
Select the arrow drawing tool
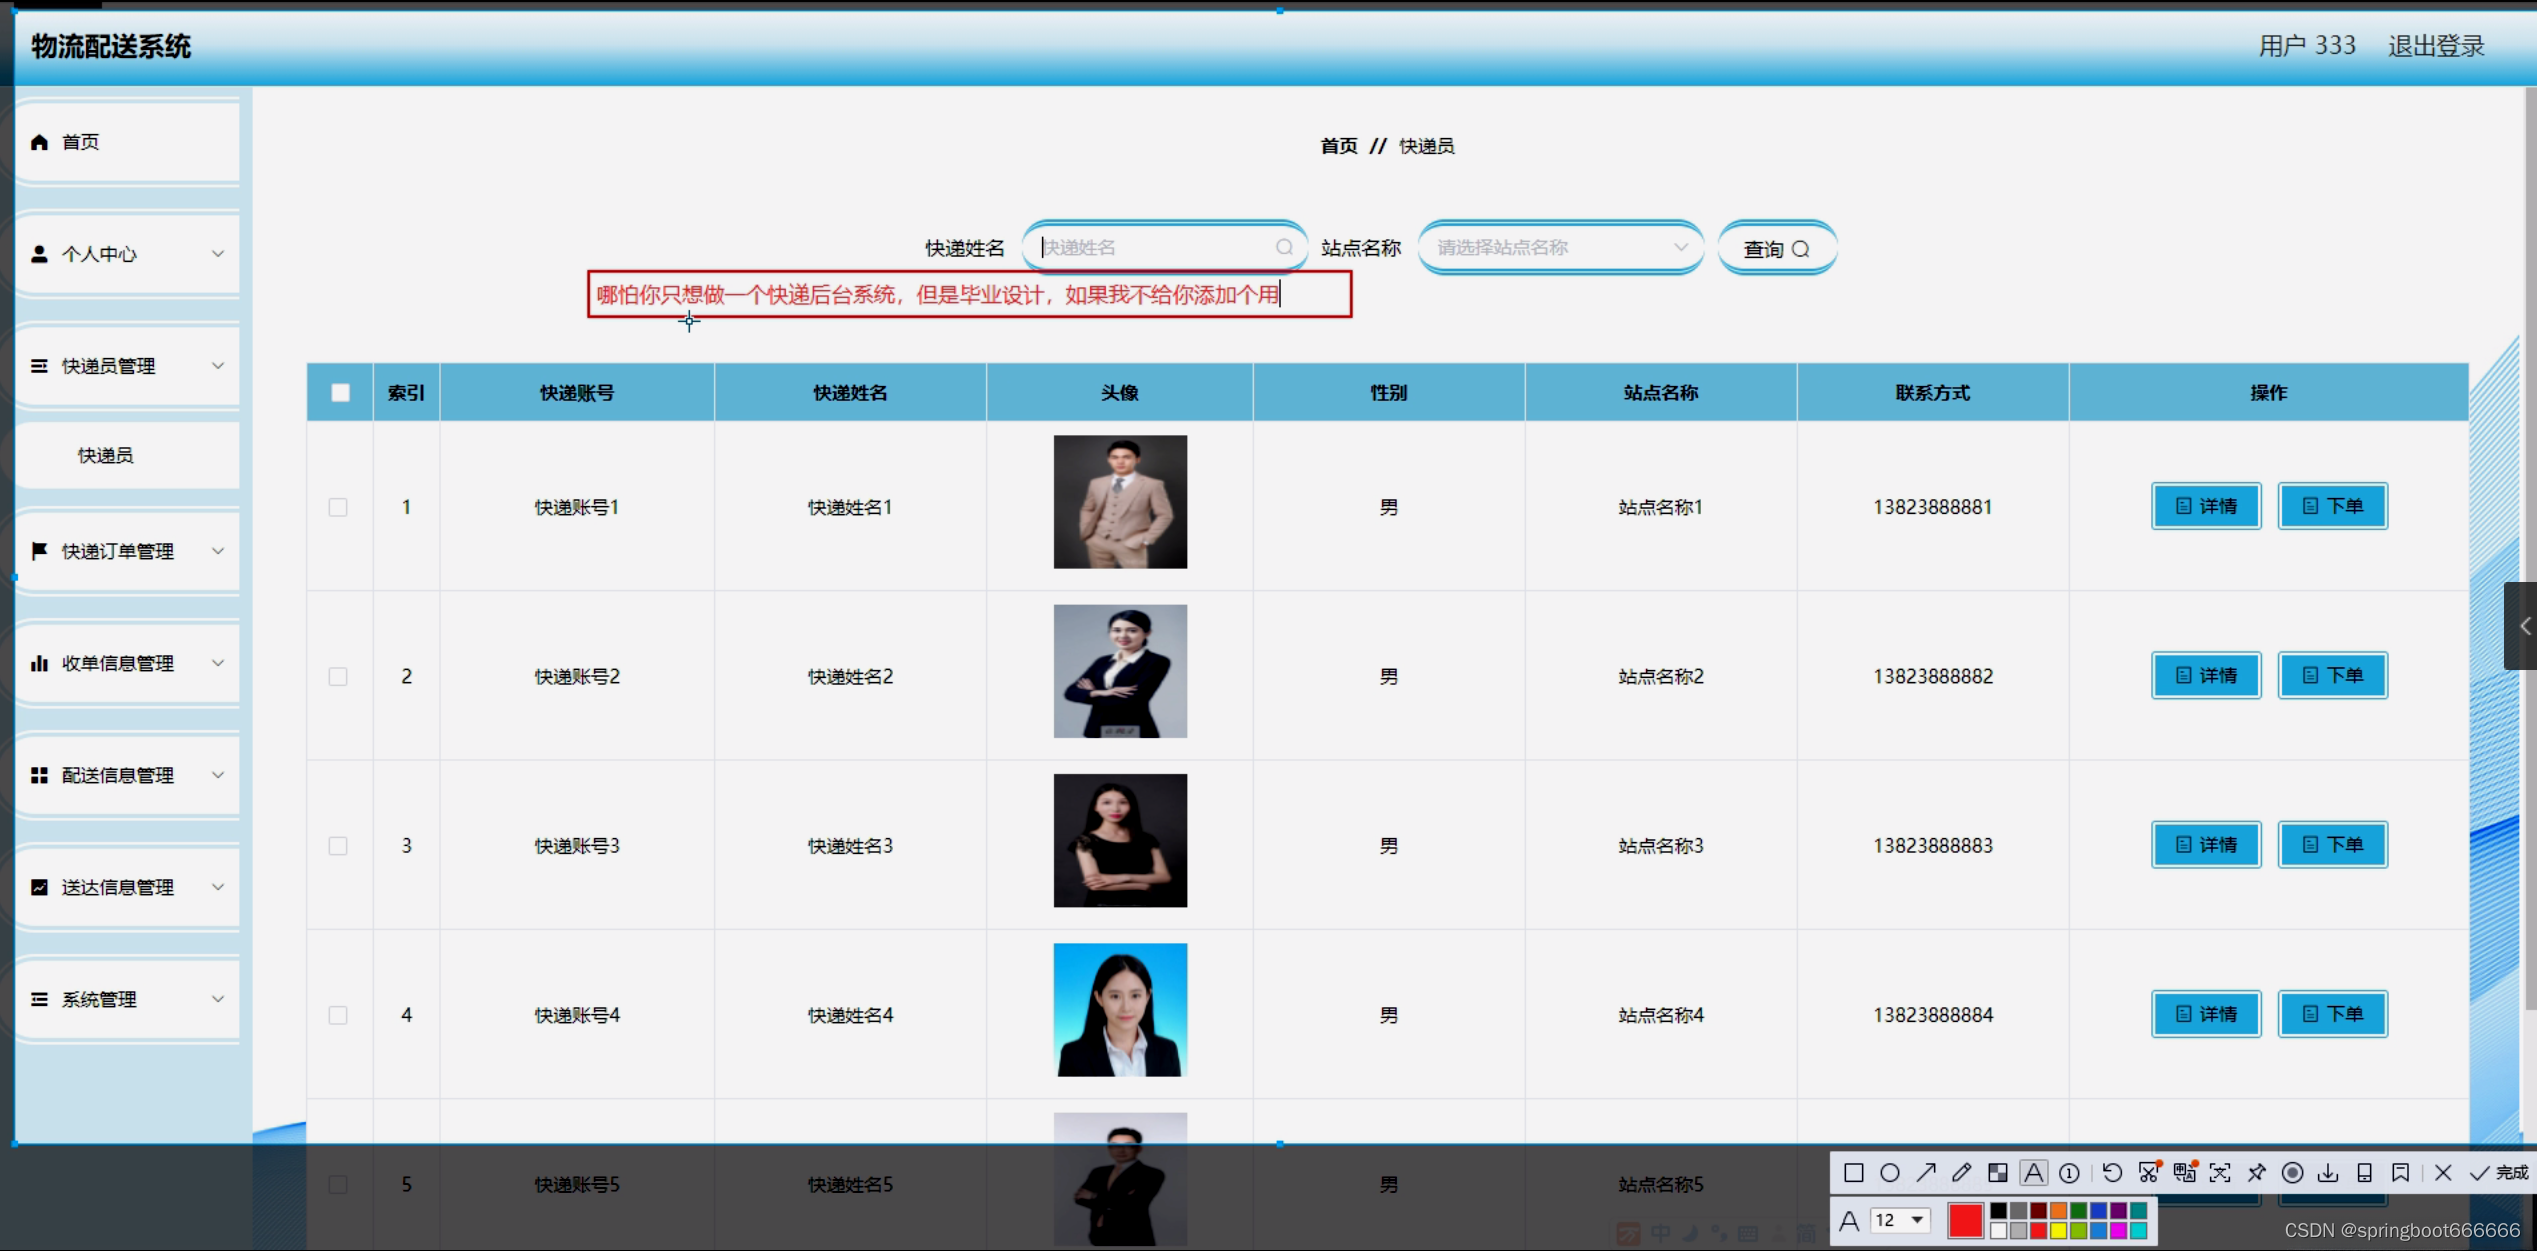[x=1926, y=1173]
